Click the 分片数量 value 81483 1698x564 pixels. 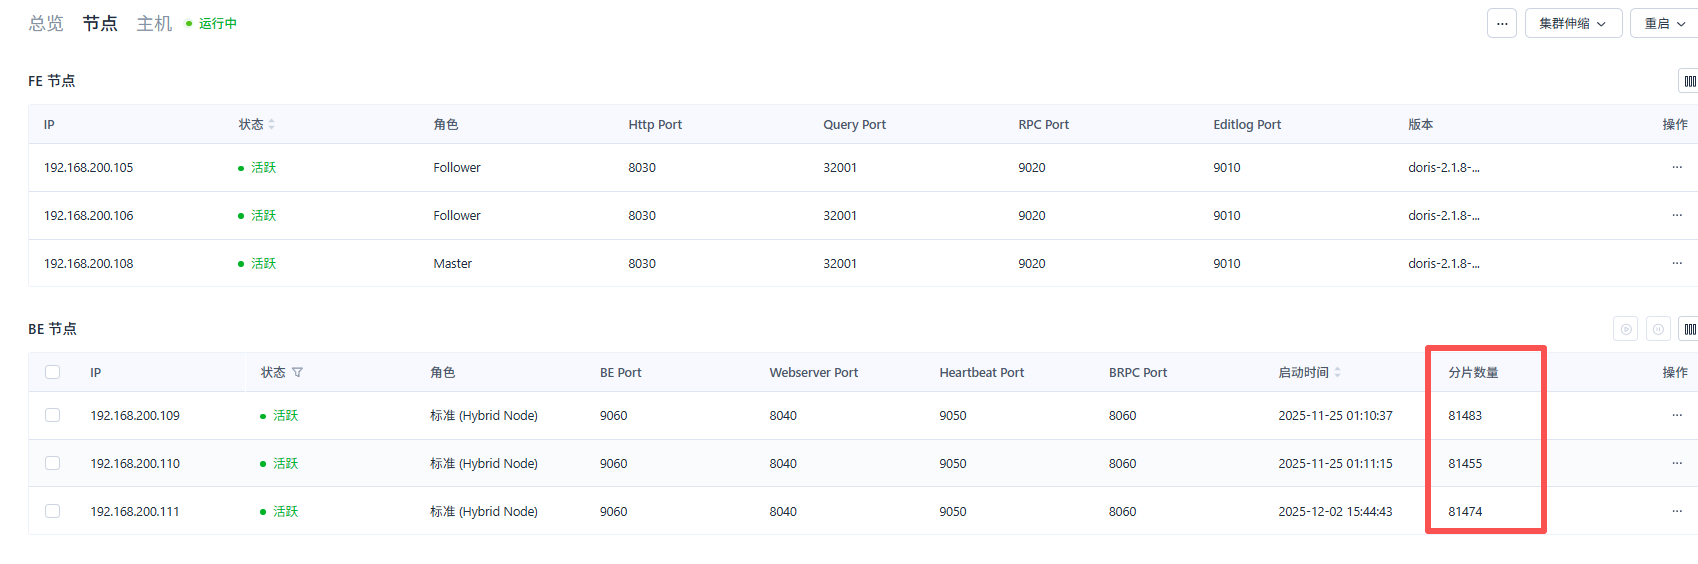(x=1465, y=415)
